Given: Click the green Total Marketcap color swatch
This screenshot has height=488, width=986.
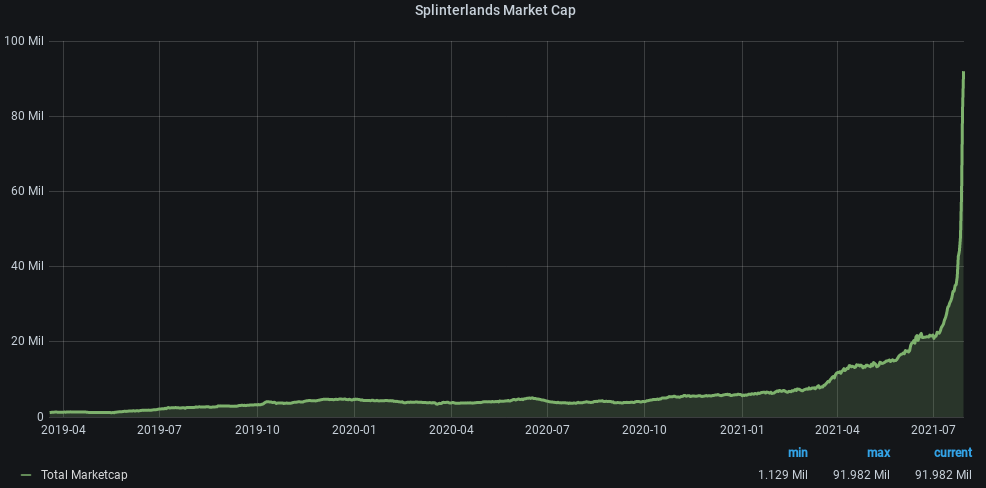Looking at the screenshot, I should (26, 475).
